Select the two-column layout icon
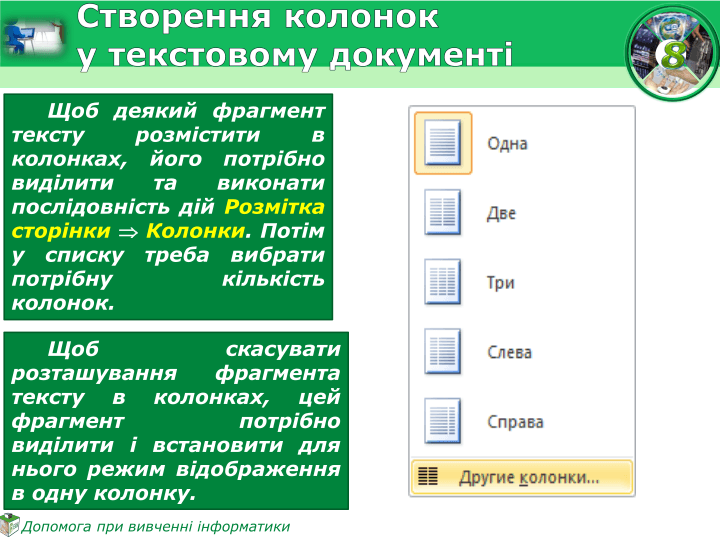 [442, 213]
